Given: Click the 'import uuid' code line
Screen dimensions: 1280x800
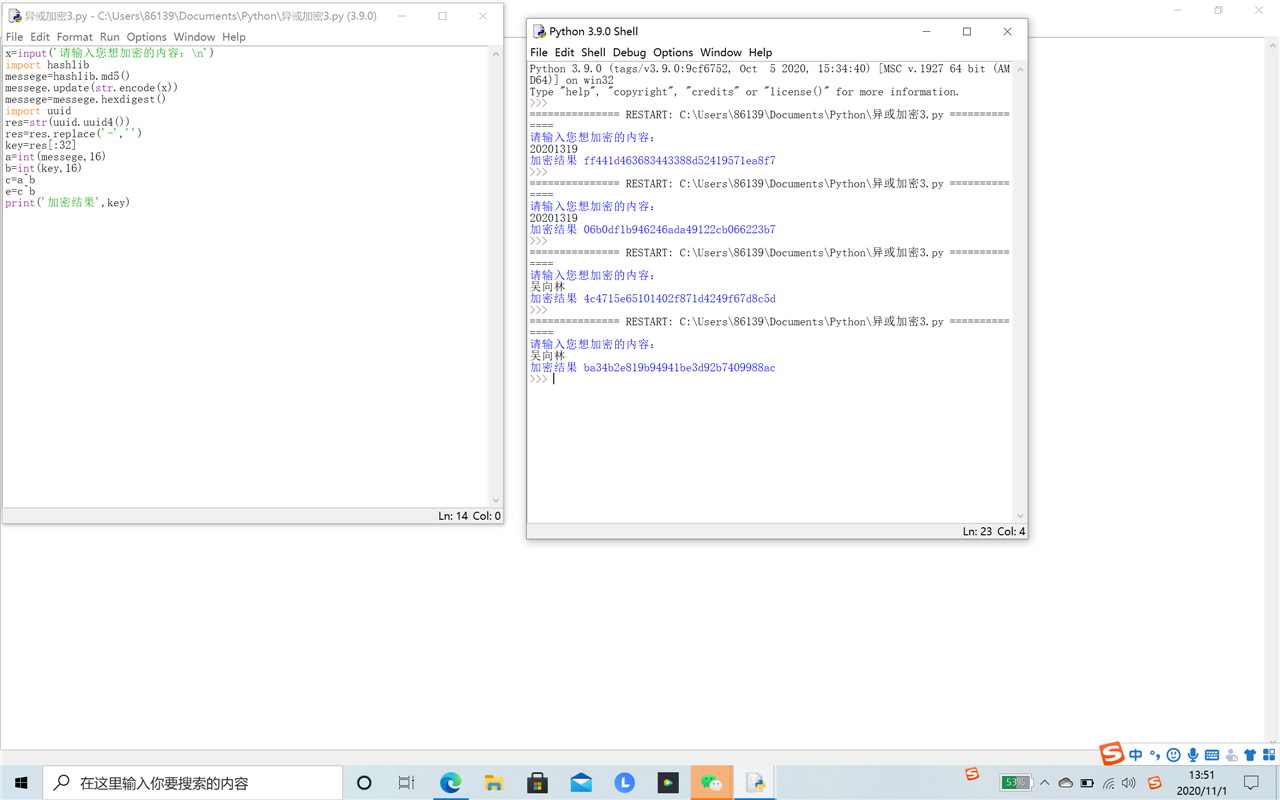Looking at the screenshot, I should (38, 111).
